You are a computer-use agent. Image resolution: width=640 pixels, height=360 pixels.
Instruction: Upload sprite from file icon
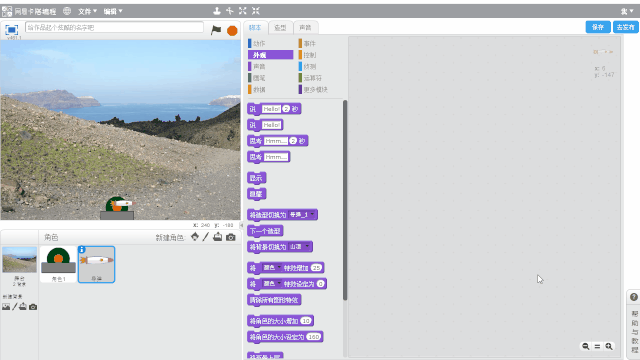tap(218, 237)
